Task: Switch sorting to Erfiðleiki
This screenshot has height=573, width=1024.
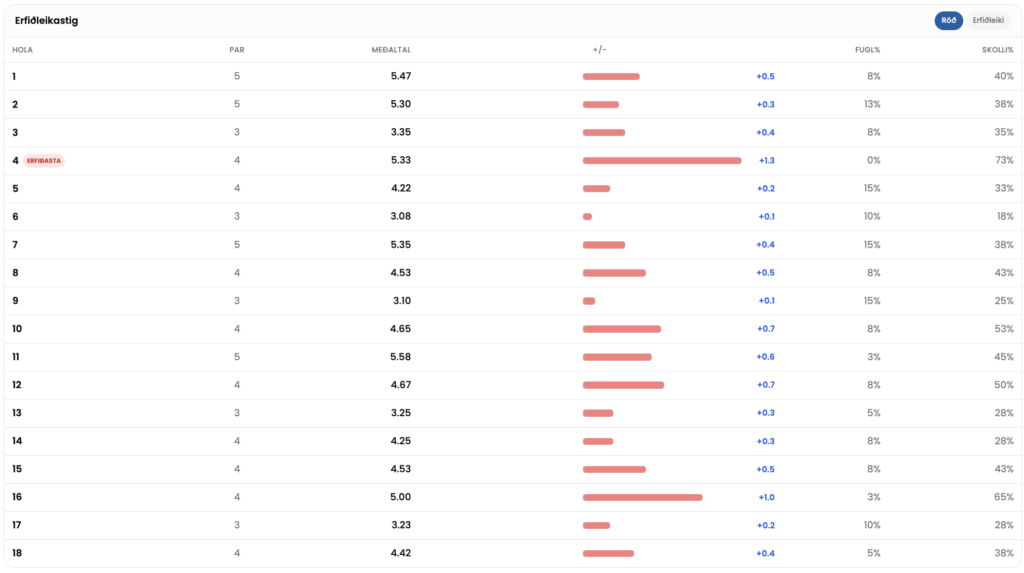Action: pos(988,20)
